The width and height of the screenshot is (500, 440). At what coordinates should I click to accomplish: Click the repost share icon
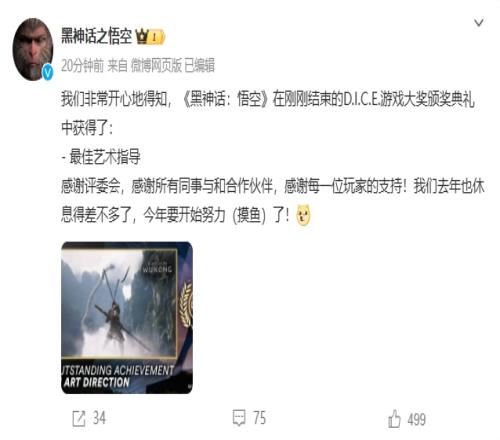click(79, 418)
